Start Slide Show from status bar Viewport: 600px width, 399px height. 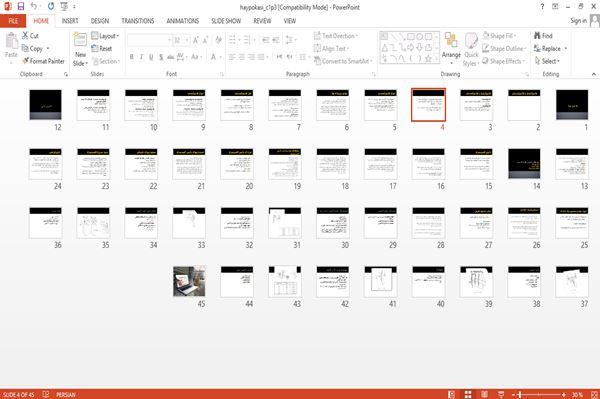click(x=501, y=394)
